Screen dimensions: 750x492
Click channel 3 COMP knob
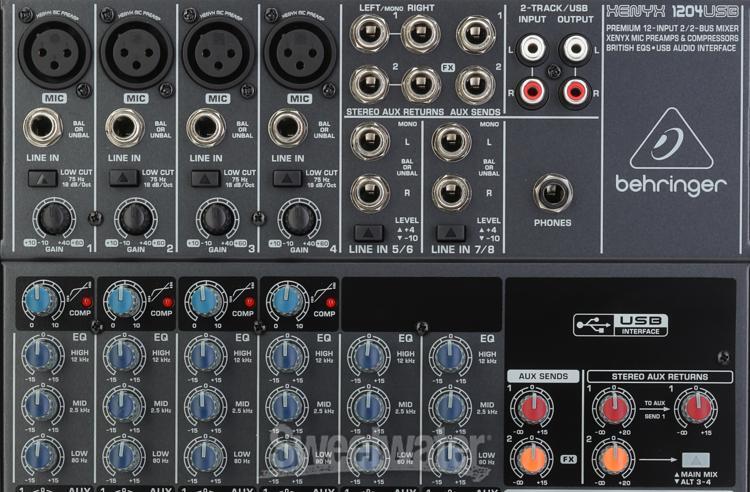coord(206,301)
